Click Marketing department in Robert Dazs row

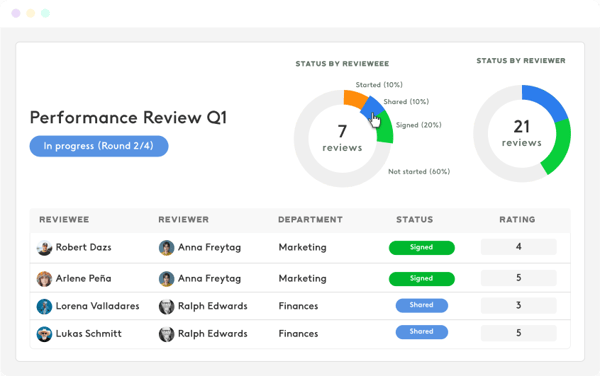click(303, 247)
